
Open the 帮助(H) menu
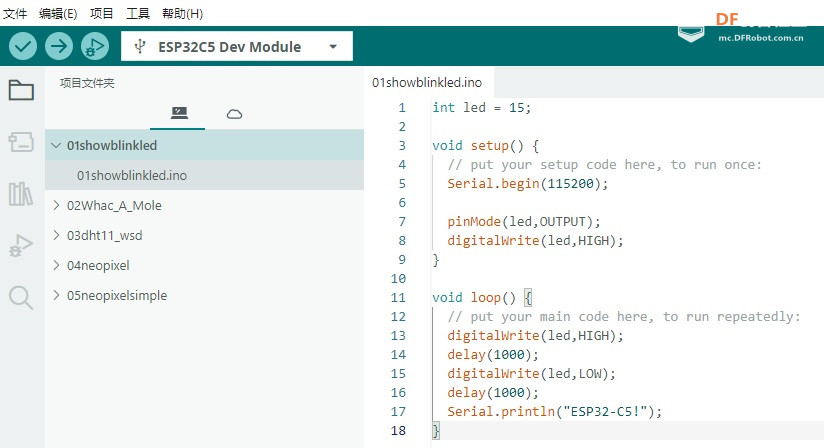[x=182, y=14]
